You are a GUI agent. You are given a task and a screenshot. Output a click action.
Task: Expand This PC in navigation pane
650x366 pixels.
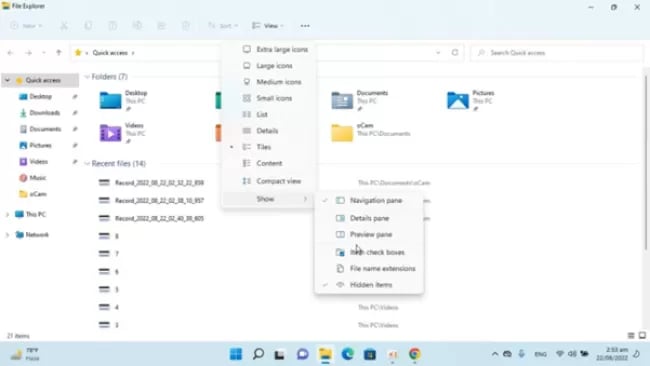click(7, 214)
